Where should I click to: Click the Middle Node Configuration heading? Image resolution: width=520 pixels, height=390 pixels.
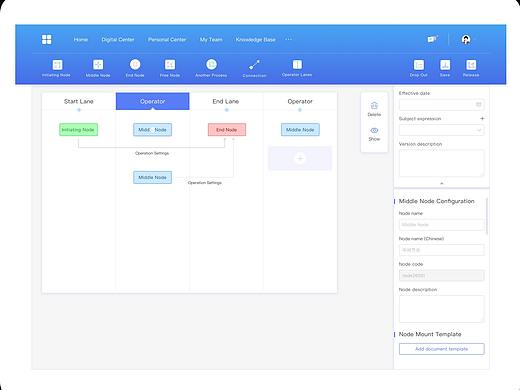pos(436,201)
